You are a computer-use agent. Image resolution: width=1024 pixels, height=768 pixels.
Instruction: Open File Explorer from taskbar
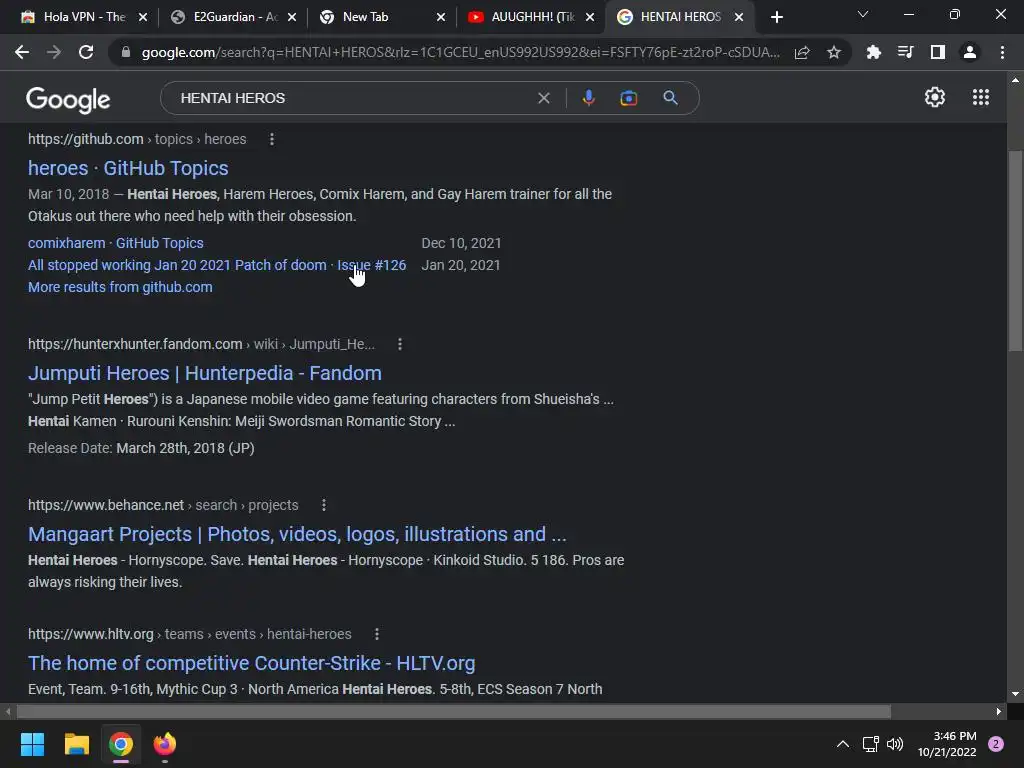pos(76,744)
